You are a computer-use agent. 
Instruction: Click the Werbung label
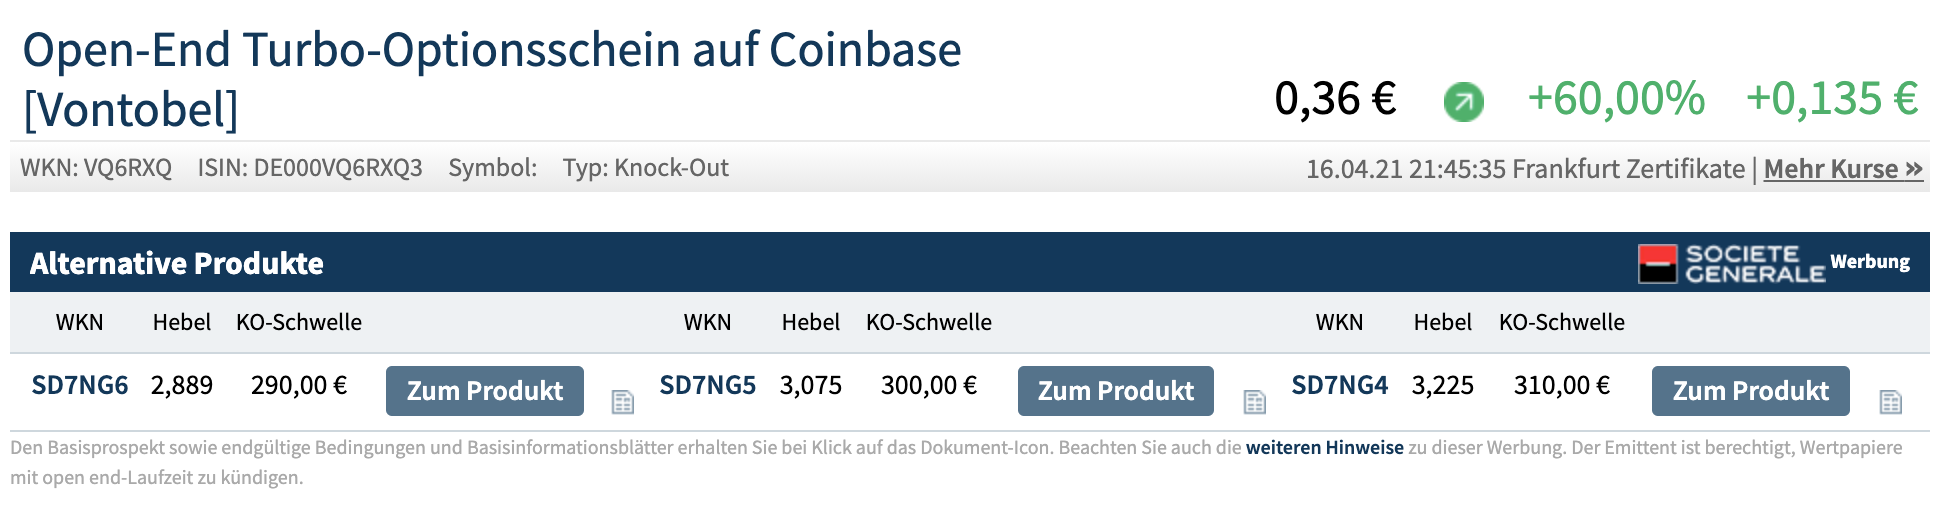(x=1870, y=262)
